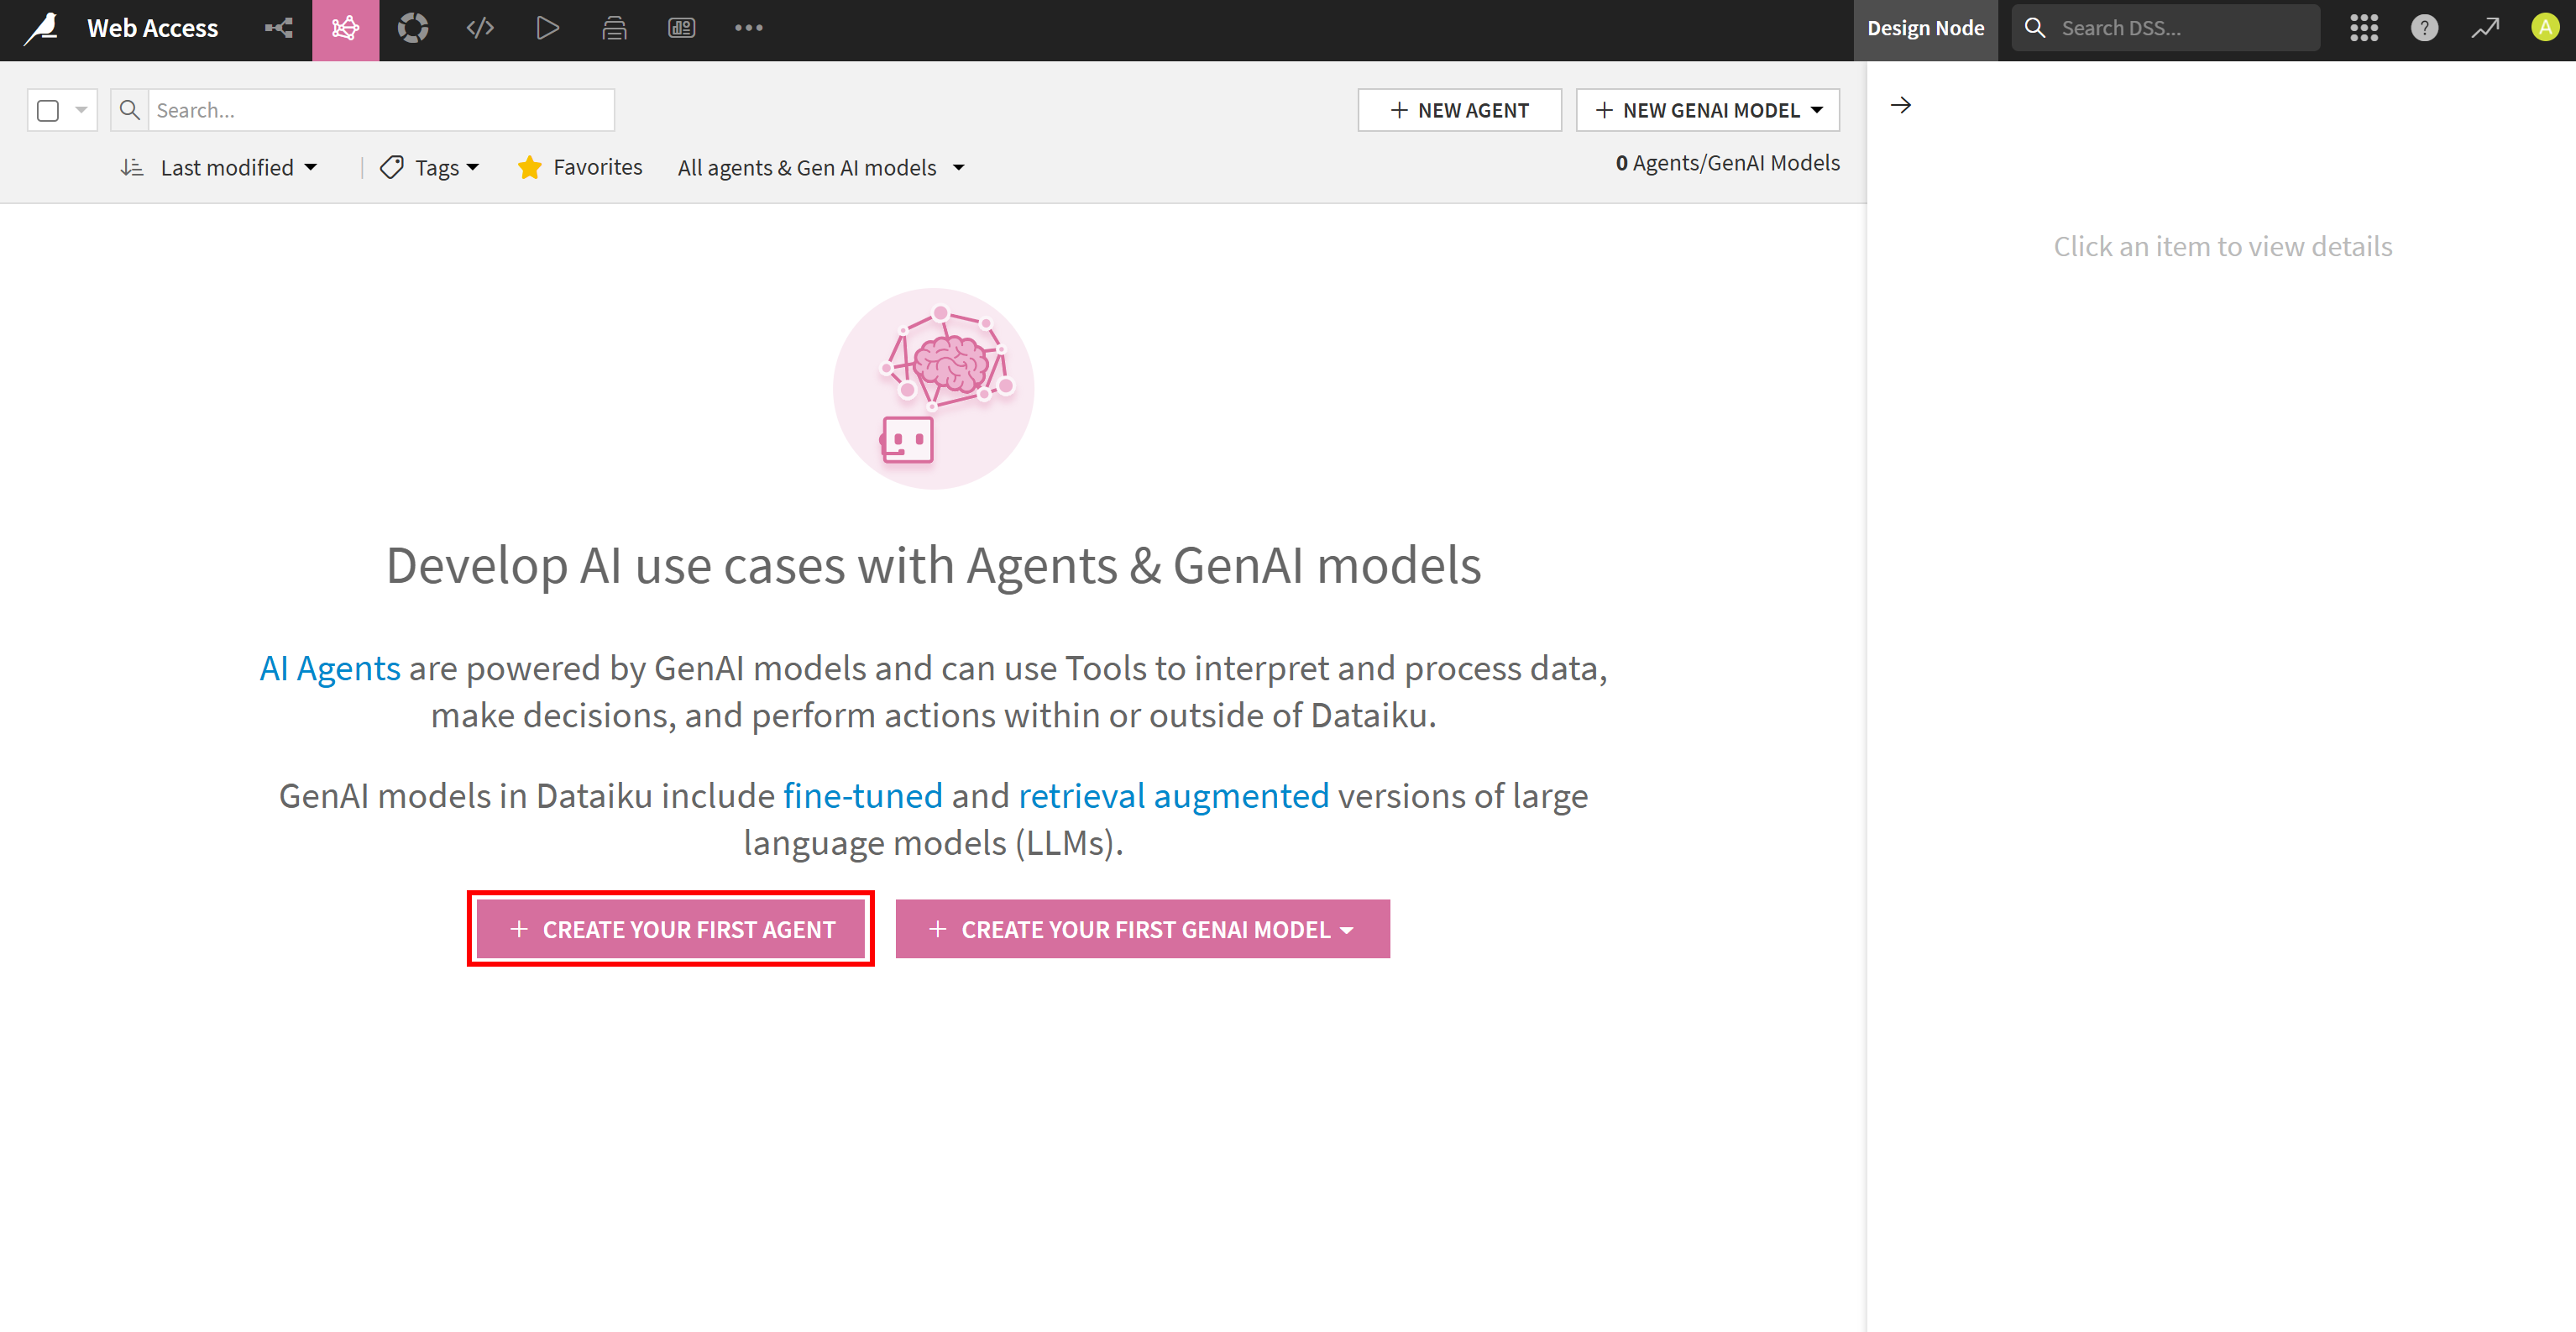Image resolution: width=2576 pixels, height=1332 pixels.
Task: Click the 0 Agents/GenAI Models count text
Action: [1727, 162]
